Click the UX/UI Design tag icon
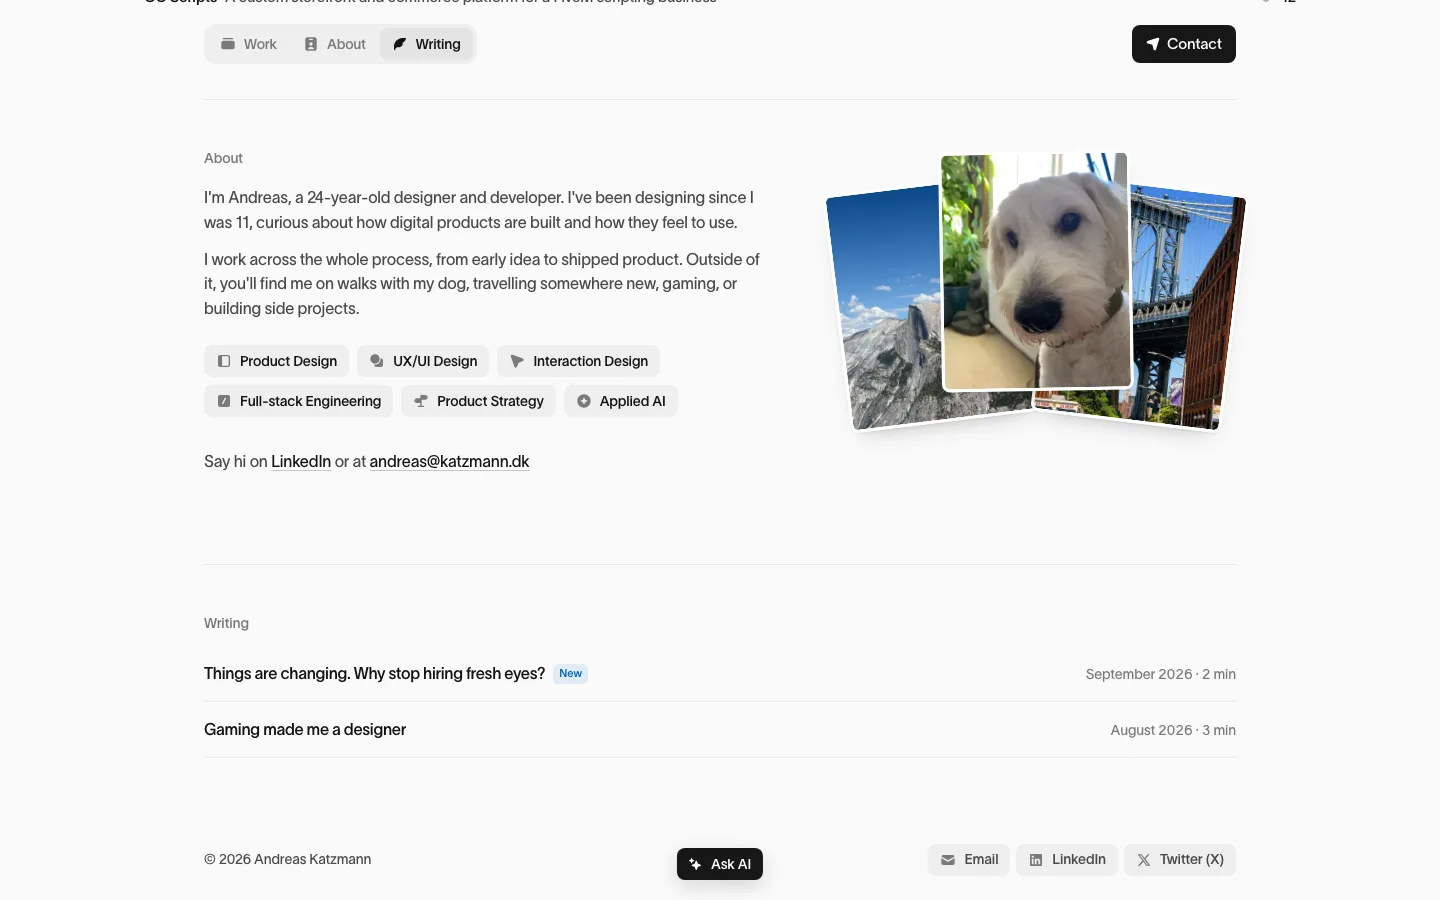 click(x=377, y=361)
